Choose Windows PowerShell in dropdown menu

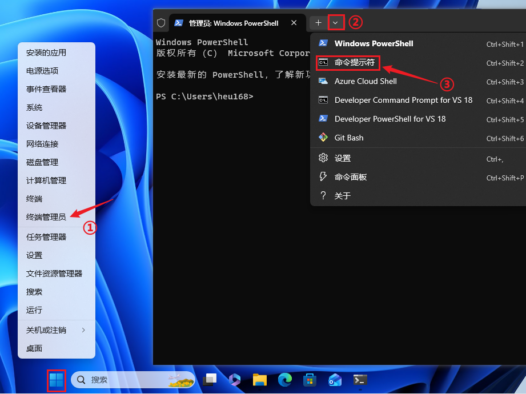(418, 44)
